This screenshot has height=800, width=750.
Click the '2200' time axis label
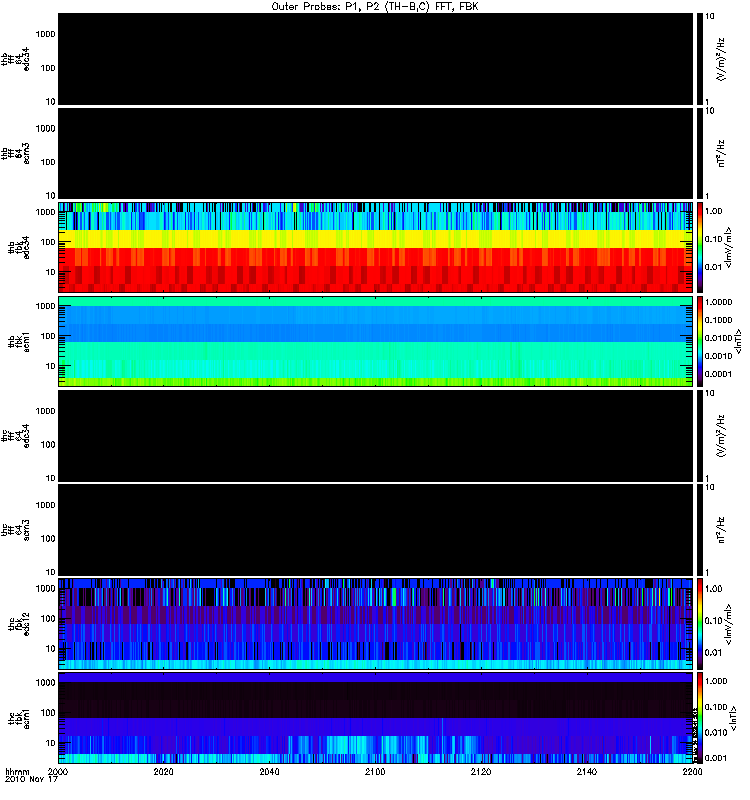pyautogui.click(x=692, y=771)
